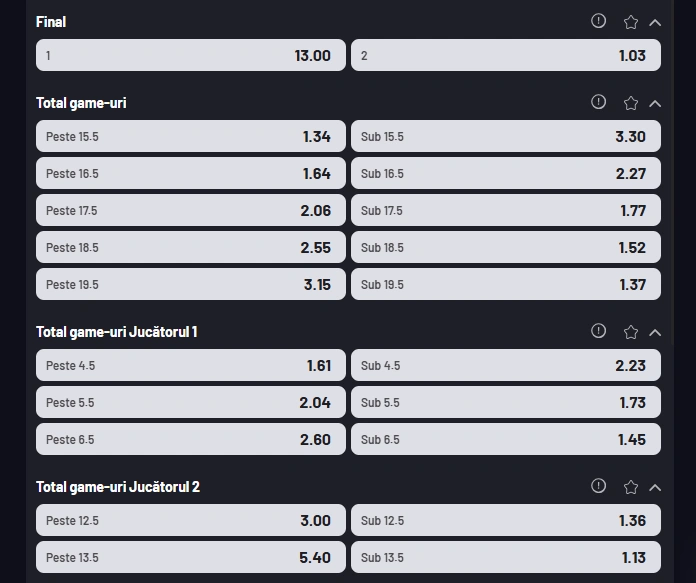Open info icon for Final market
Image resolution: width=696 pixels, height=583 pixels.
pyautogui.click(x=598, y=21)
